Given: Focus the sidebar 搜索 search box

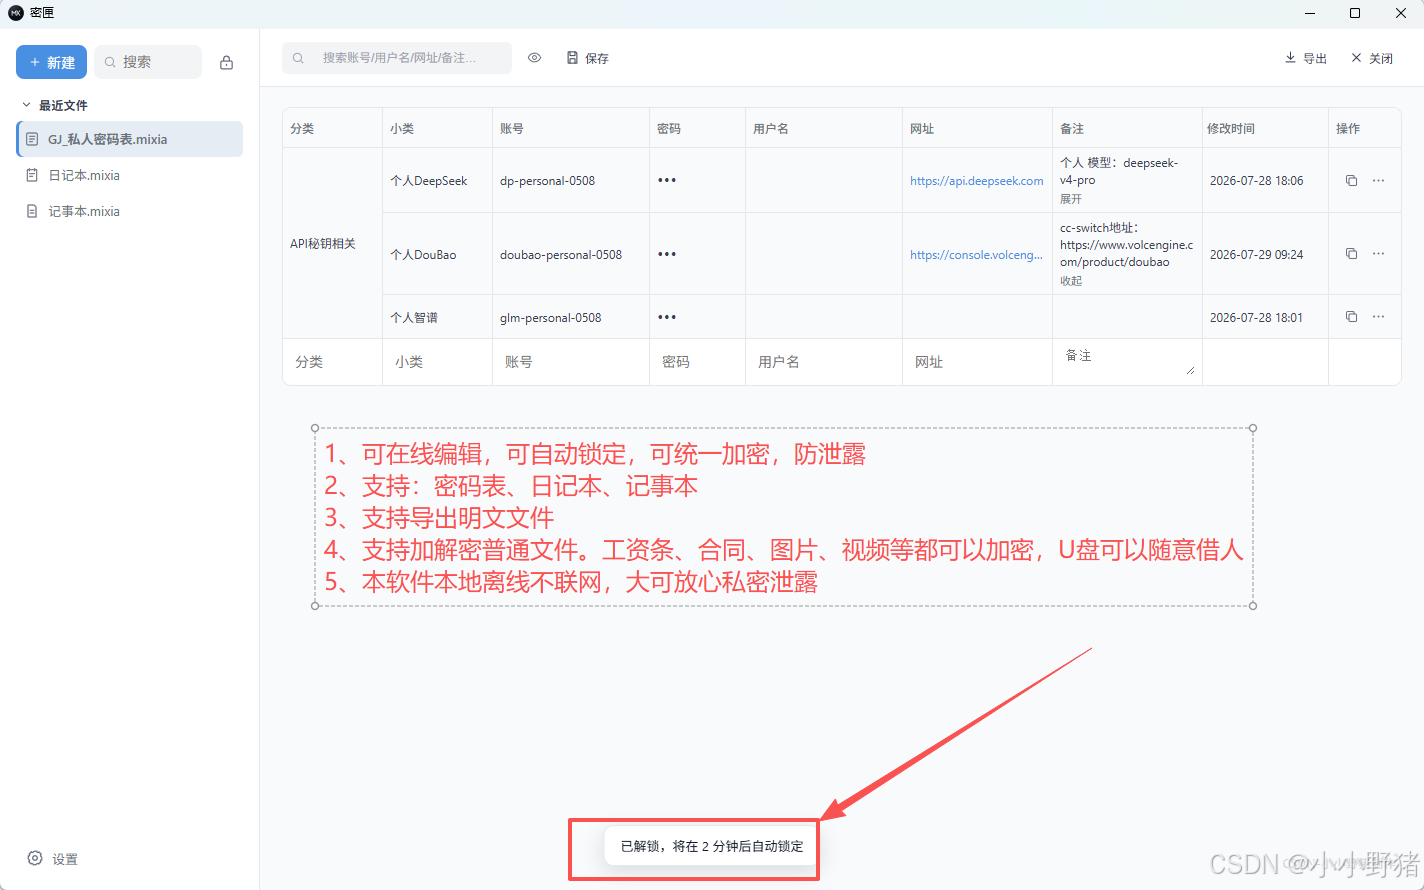Looking at the screenshot, I should point(148,62).
